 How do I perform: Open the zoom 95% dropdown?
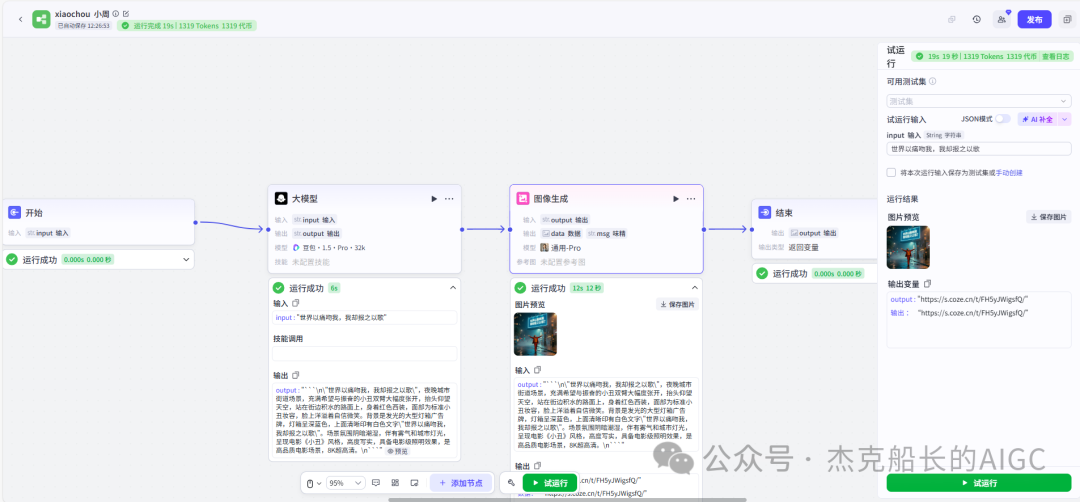(345, 483)
